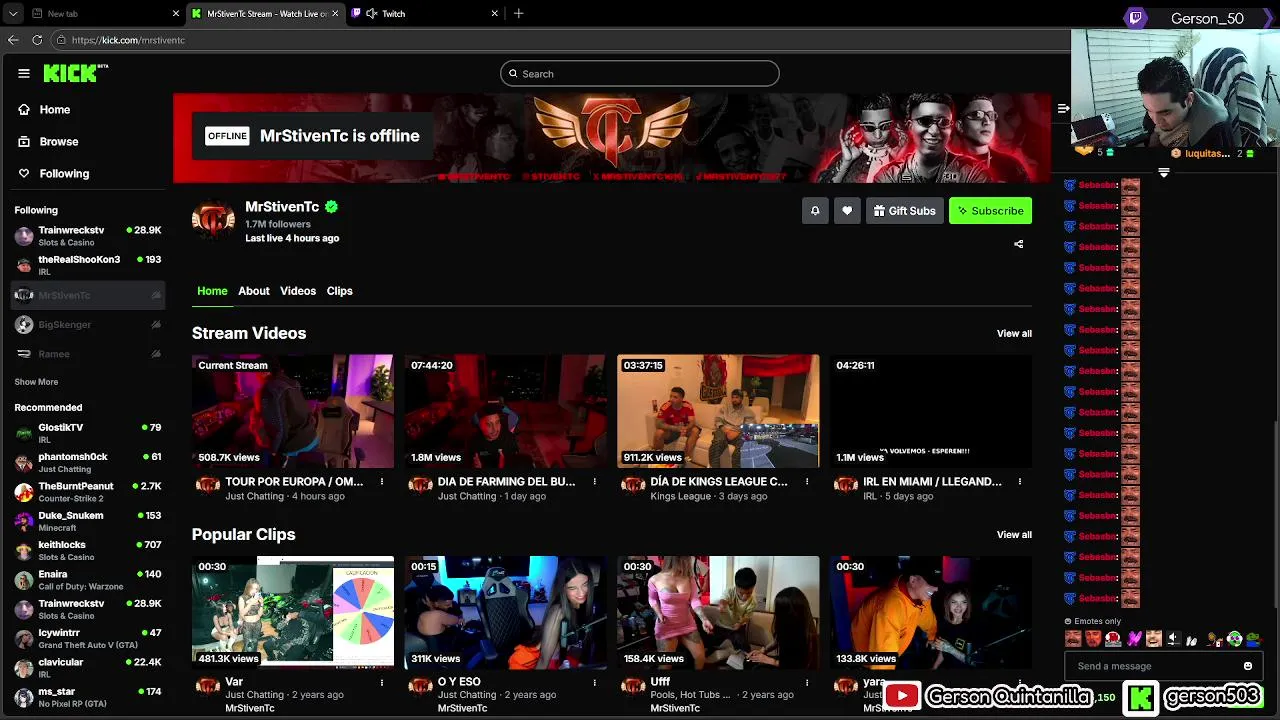Image resolution: width=1280 pixels, height=720 pixels.
Task: Open options for DÍA DE KINGS LEAGUE video
Action: pyautogui.click(x=807, y=482)
